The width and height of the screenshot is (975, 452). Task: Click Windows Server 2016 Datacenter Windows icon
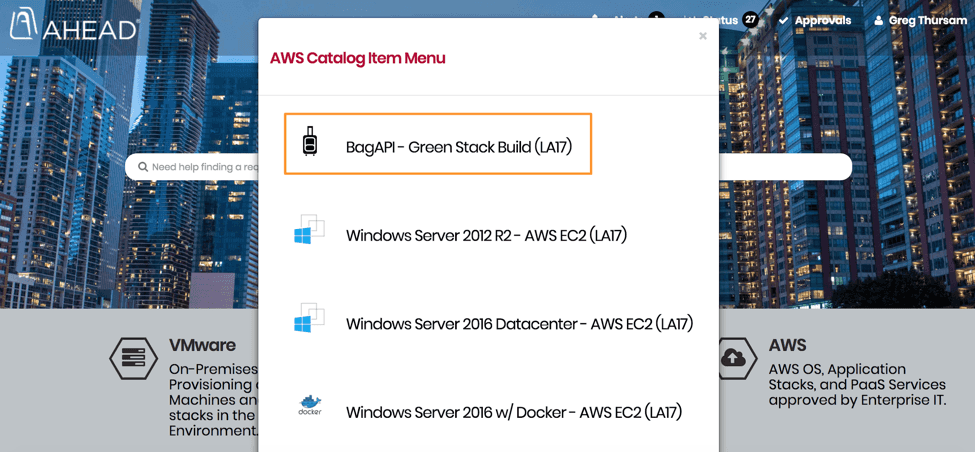click(x=309, y=318)
